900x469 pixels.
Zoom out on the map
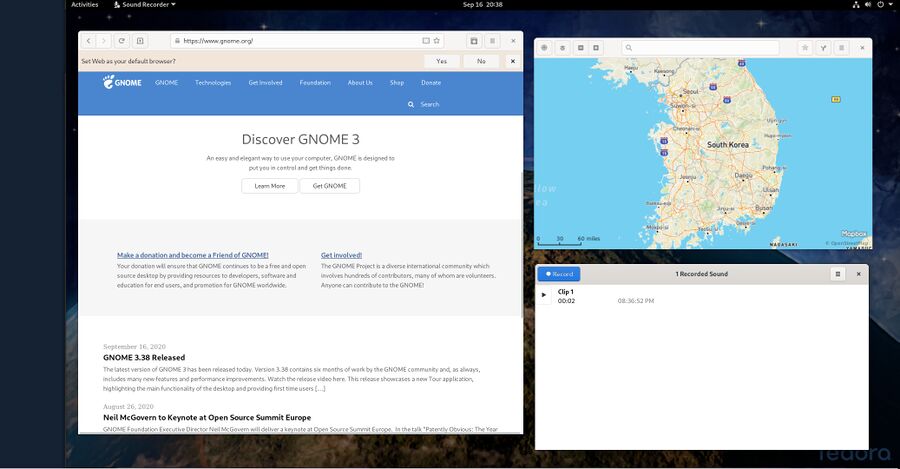(581, 48)
